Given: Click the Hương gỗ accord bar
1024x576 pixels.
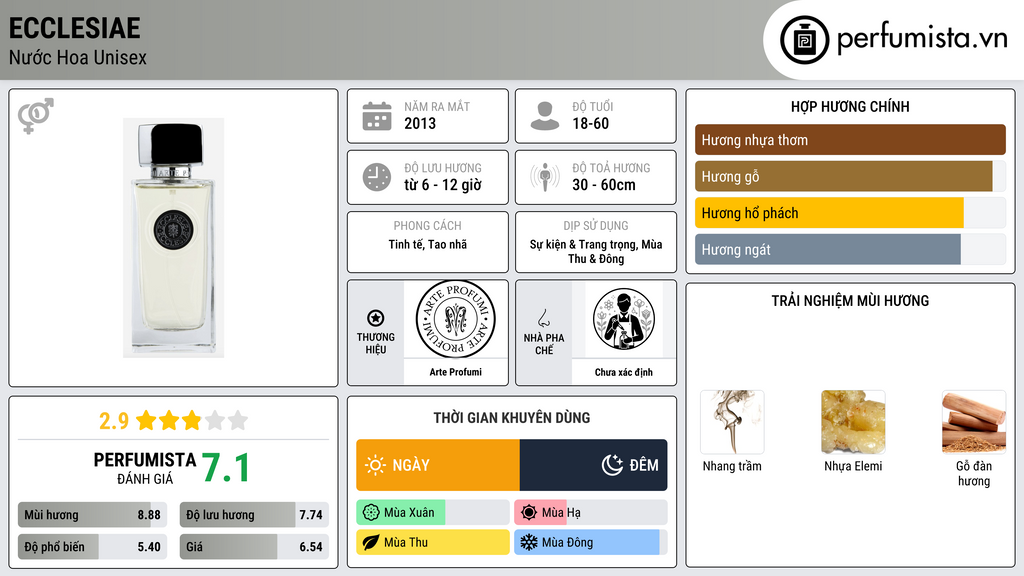Looking at the screenshot, I should click(850, 176).
